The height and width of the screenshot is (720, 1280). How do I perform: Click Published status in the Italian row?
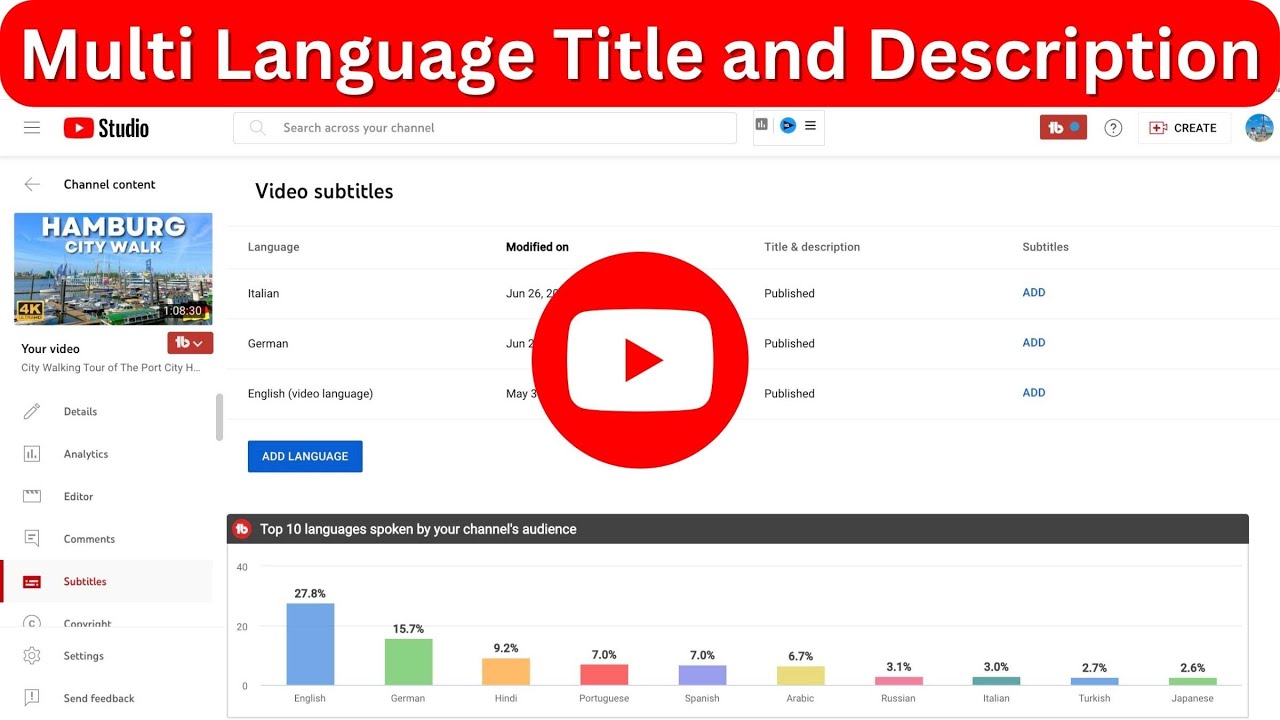pyautogui.click(x=789, y=293)
